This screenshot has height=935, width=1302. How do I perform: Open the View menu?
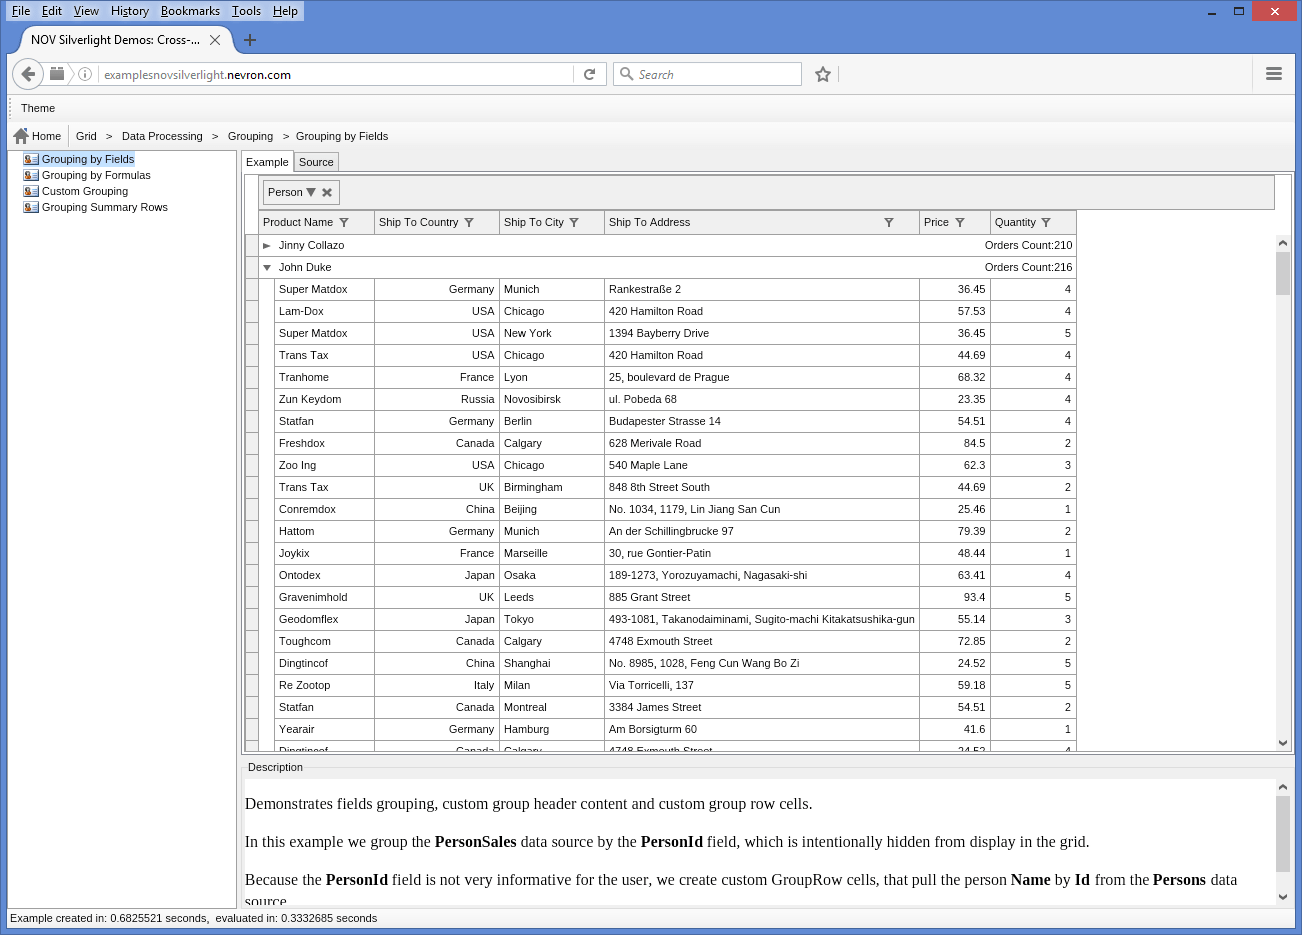(x=86, y=11)
